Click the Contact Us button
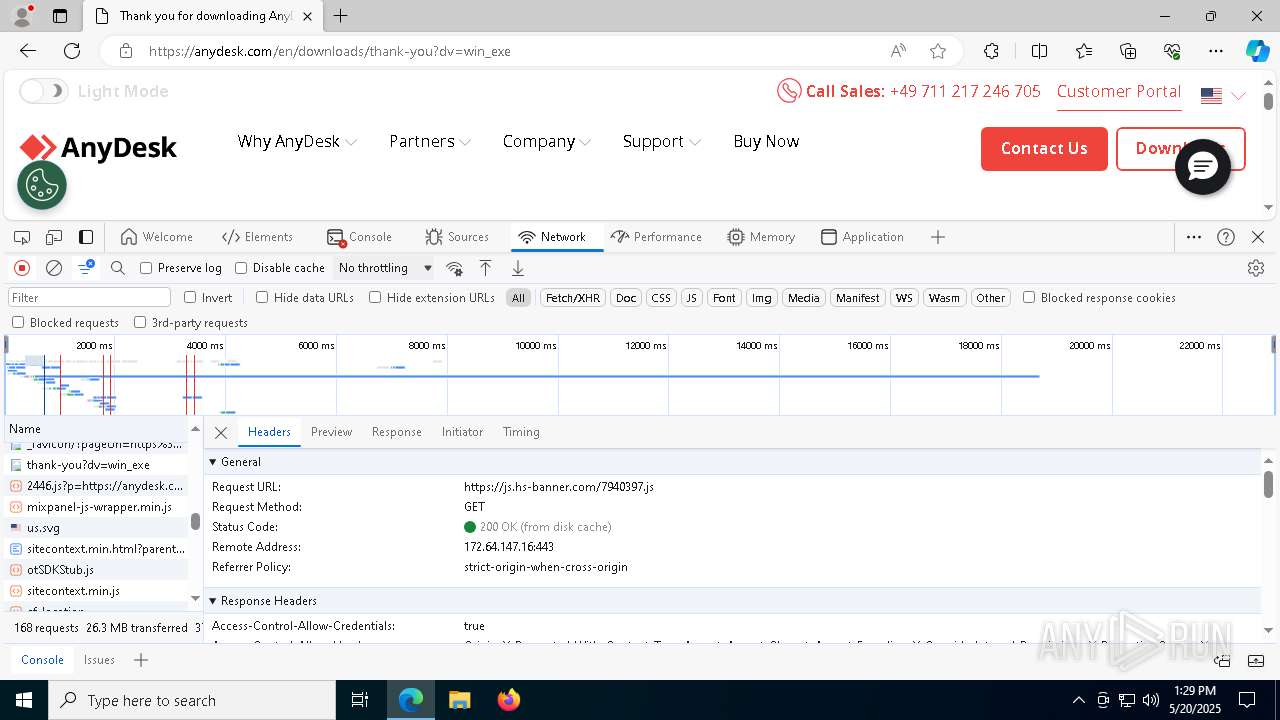Screen dimensions: 1280x720 pos(1044,149)
